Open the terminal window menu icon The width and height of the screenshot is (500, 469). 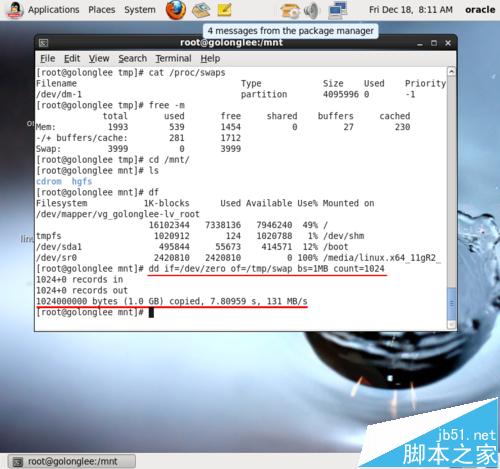tap(43, 43)
